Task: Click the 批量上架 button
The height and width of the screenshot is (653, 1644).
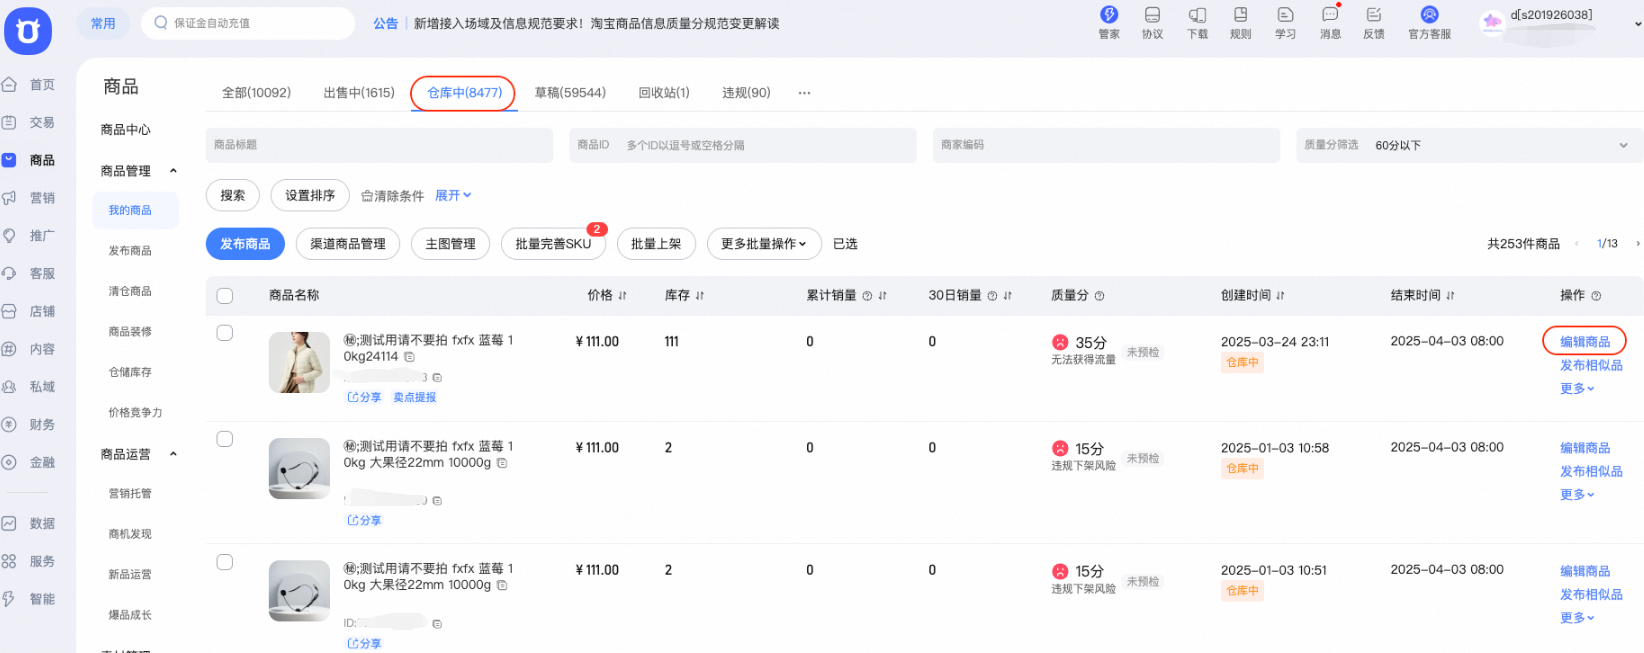Action: [x=656, y=244]
